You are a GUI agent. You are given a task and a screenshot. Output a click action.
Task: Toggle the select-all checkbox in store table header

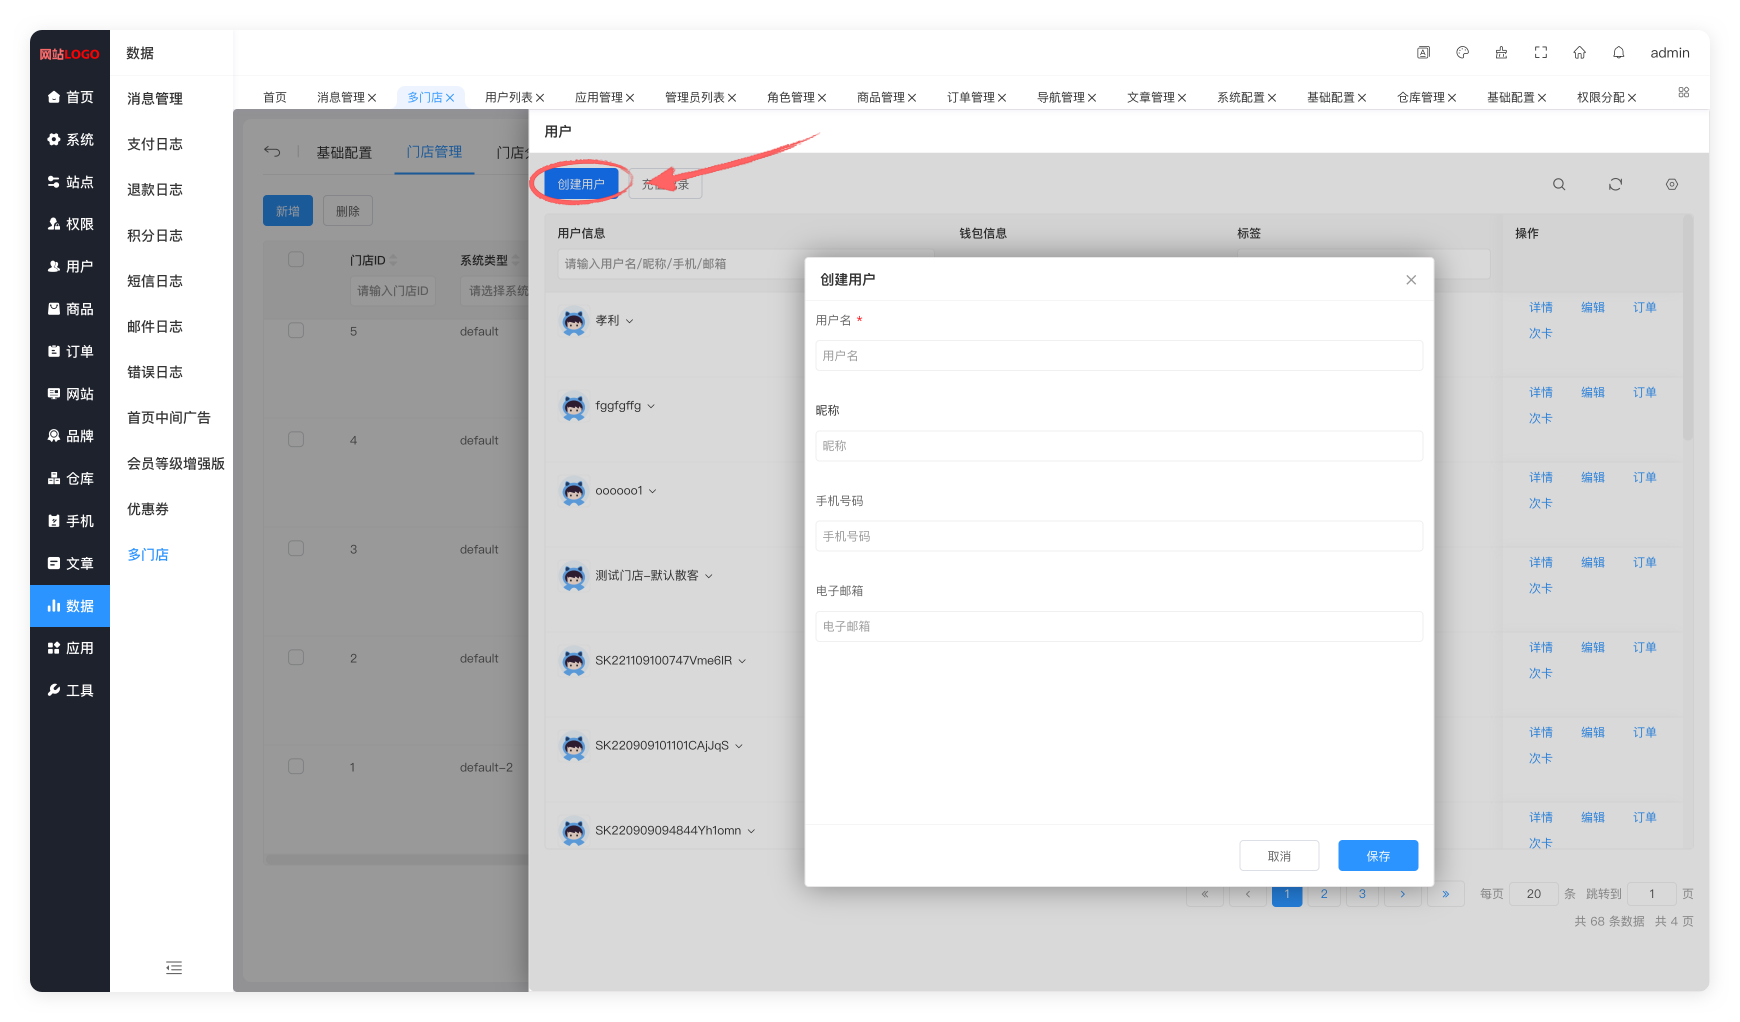(x=296, y=260)
